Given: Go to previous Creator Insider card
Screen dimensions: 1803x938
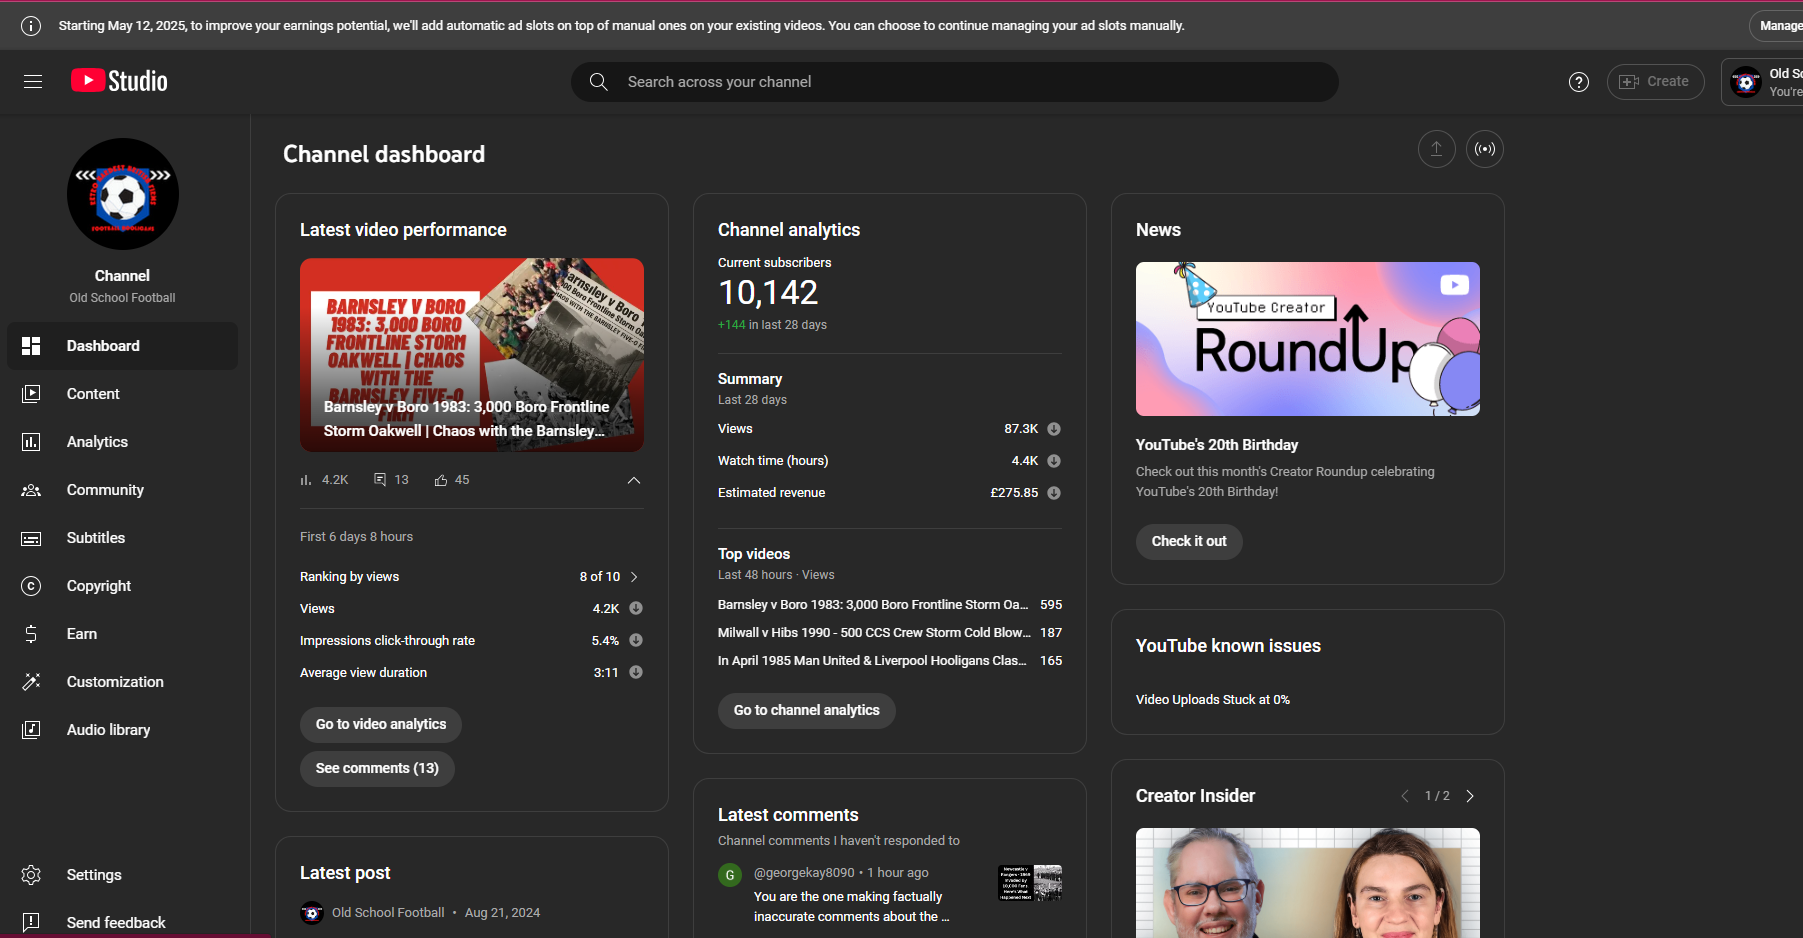Looking at the screenshot, I should coord(1404,796).
